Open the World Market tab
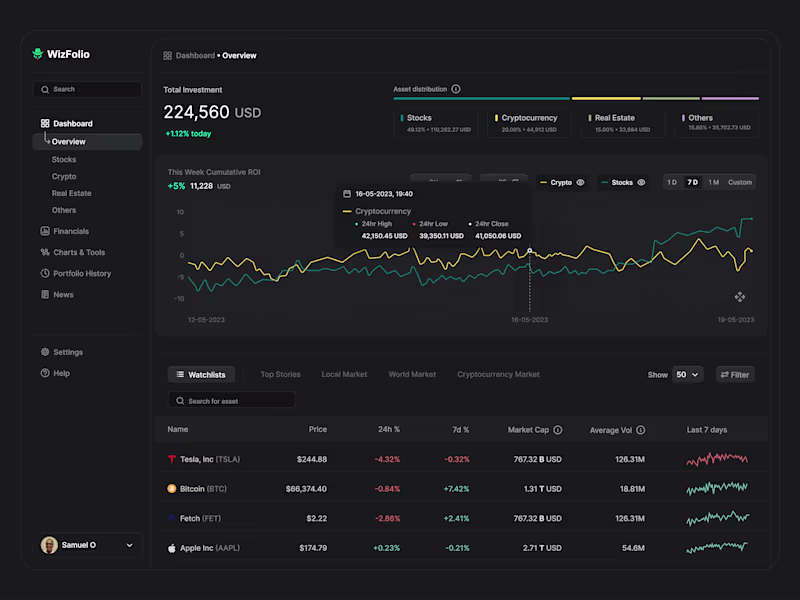Screen dimensions: 800x600 click(x=412, y=374)
